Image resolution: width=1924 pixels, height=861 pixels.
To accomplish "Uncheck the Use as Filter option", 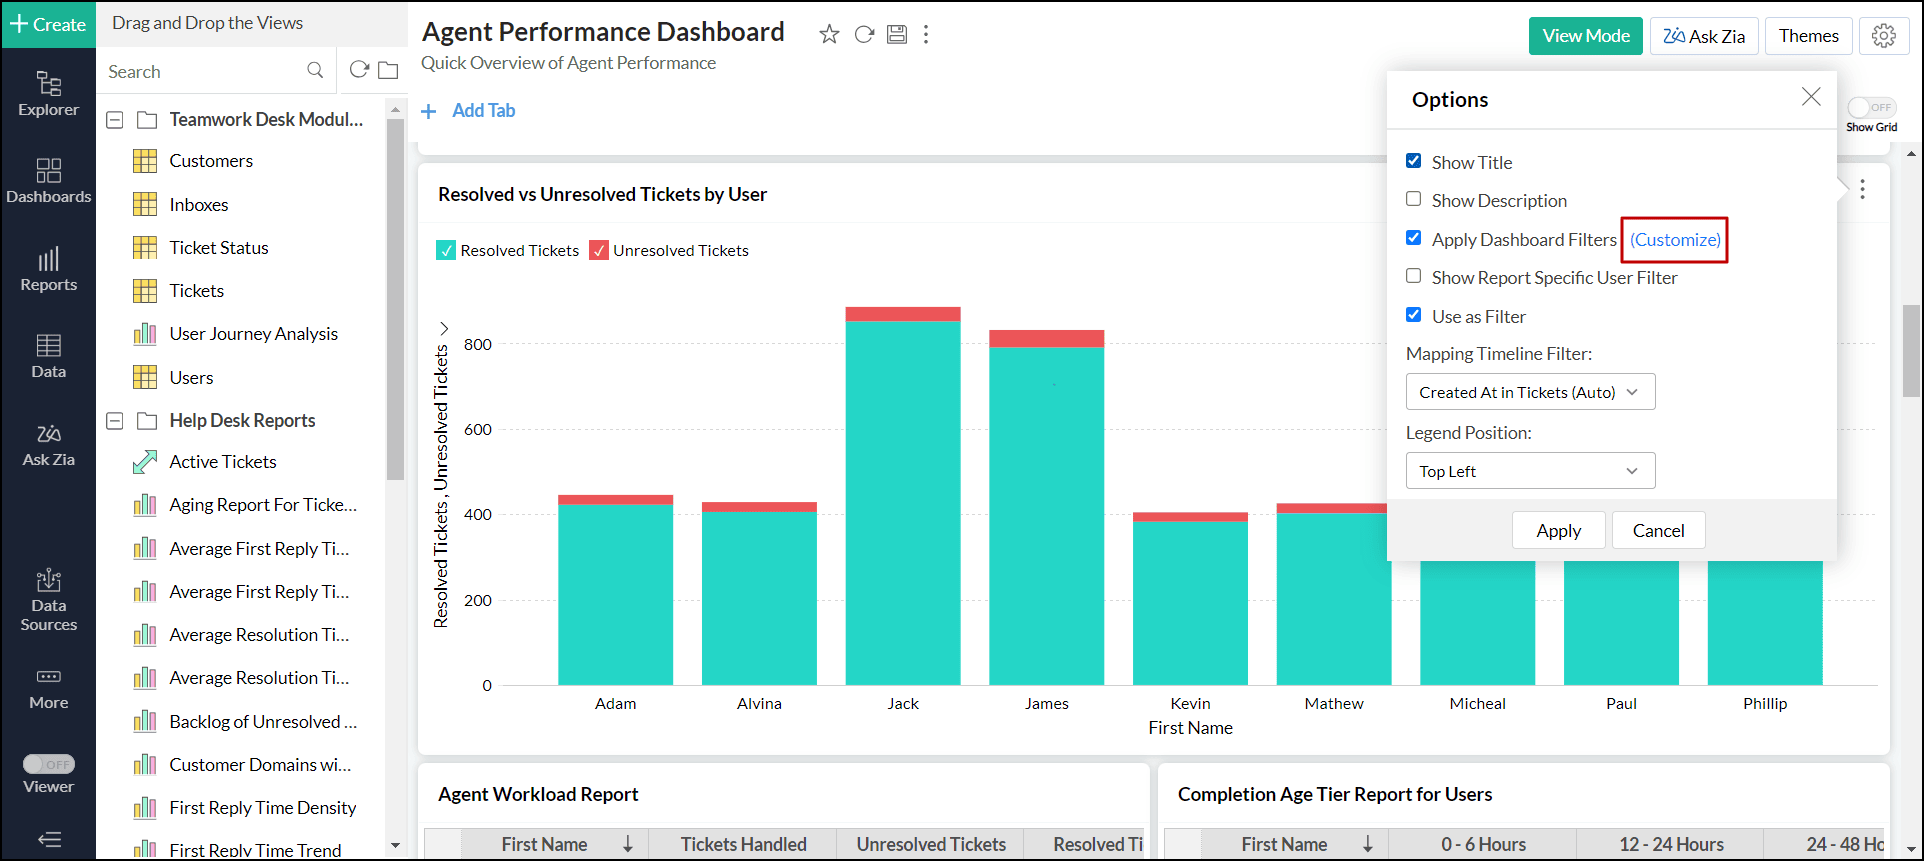I will [1414, 316].
